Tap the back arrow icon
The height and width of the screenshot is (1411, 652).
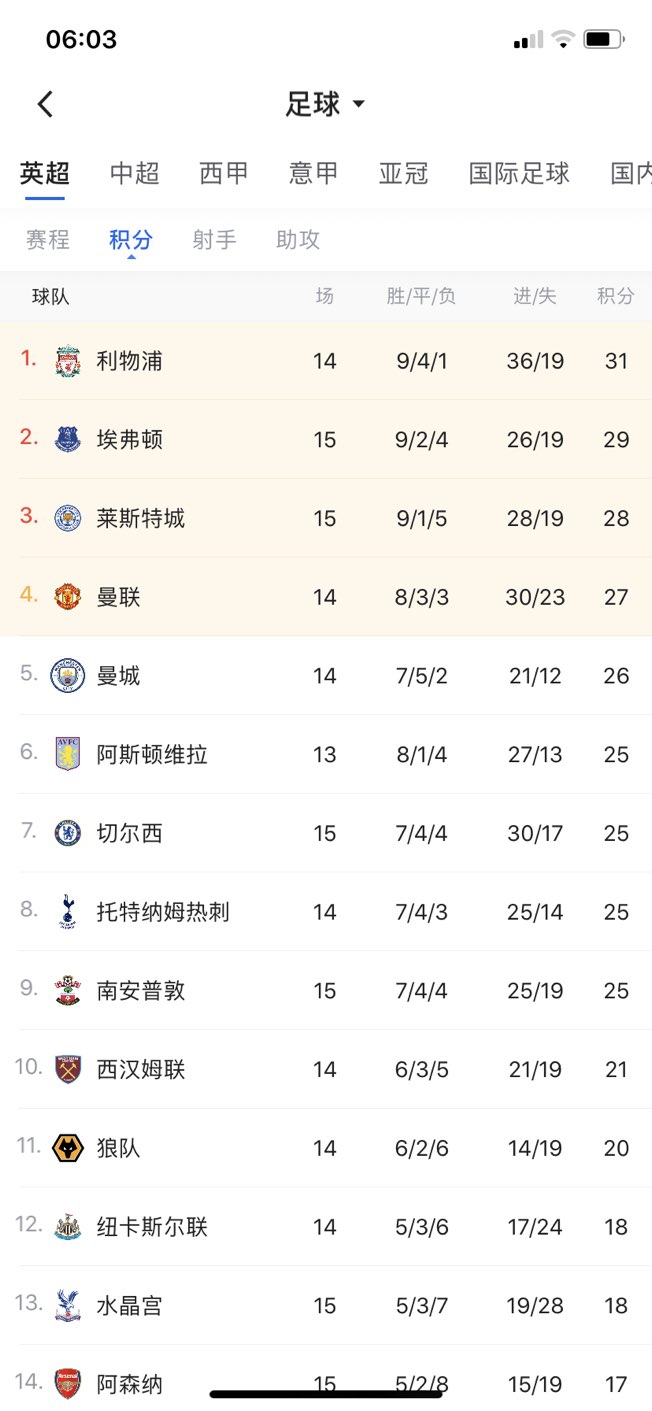click(x=45, y=104)
